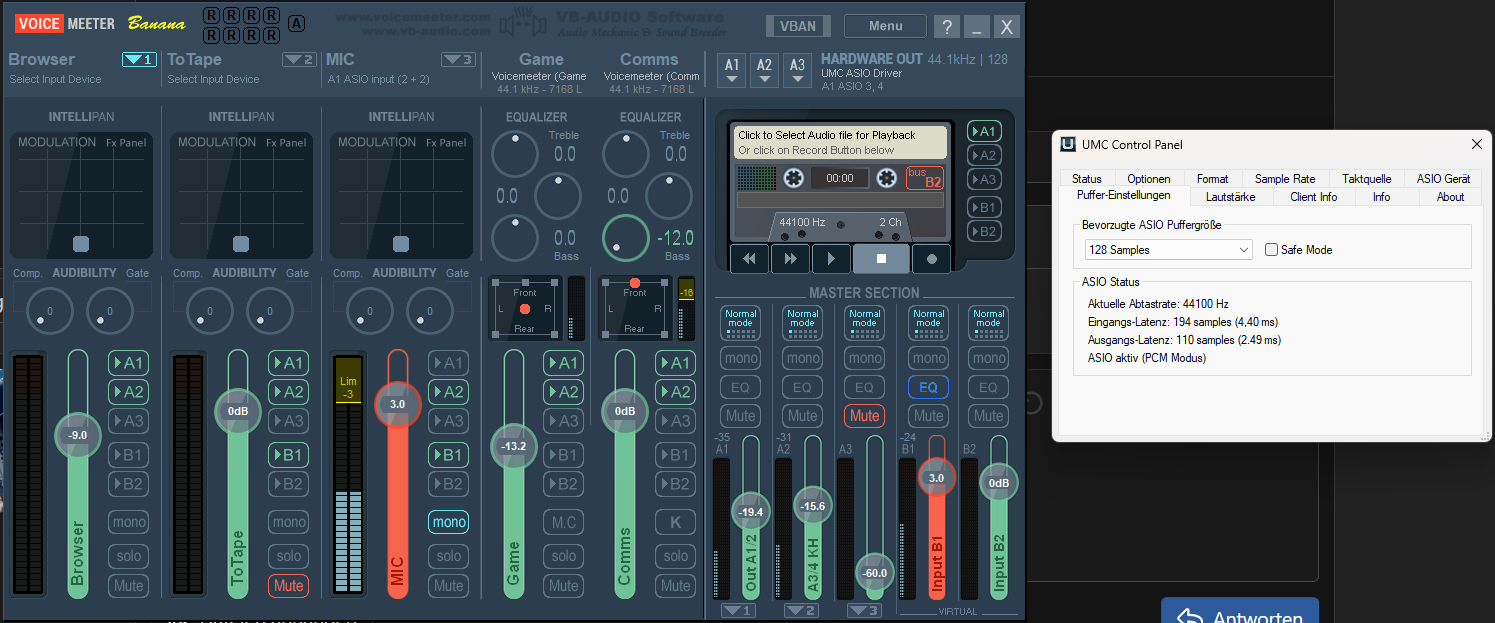
Task: Enable A3 routing on Browser strip
Action: (129, 421)
